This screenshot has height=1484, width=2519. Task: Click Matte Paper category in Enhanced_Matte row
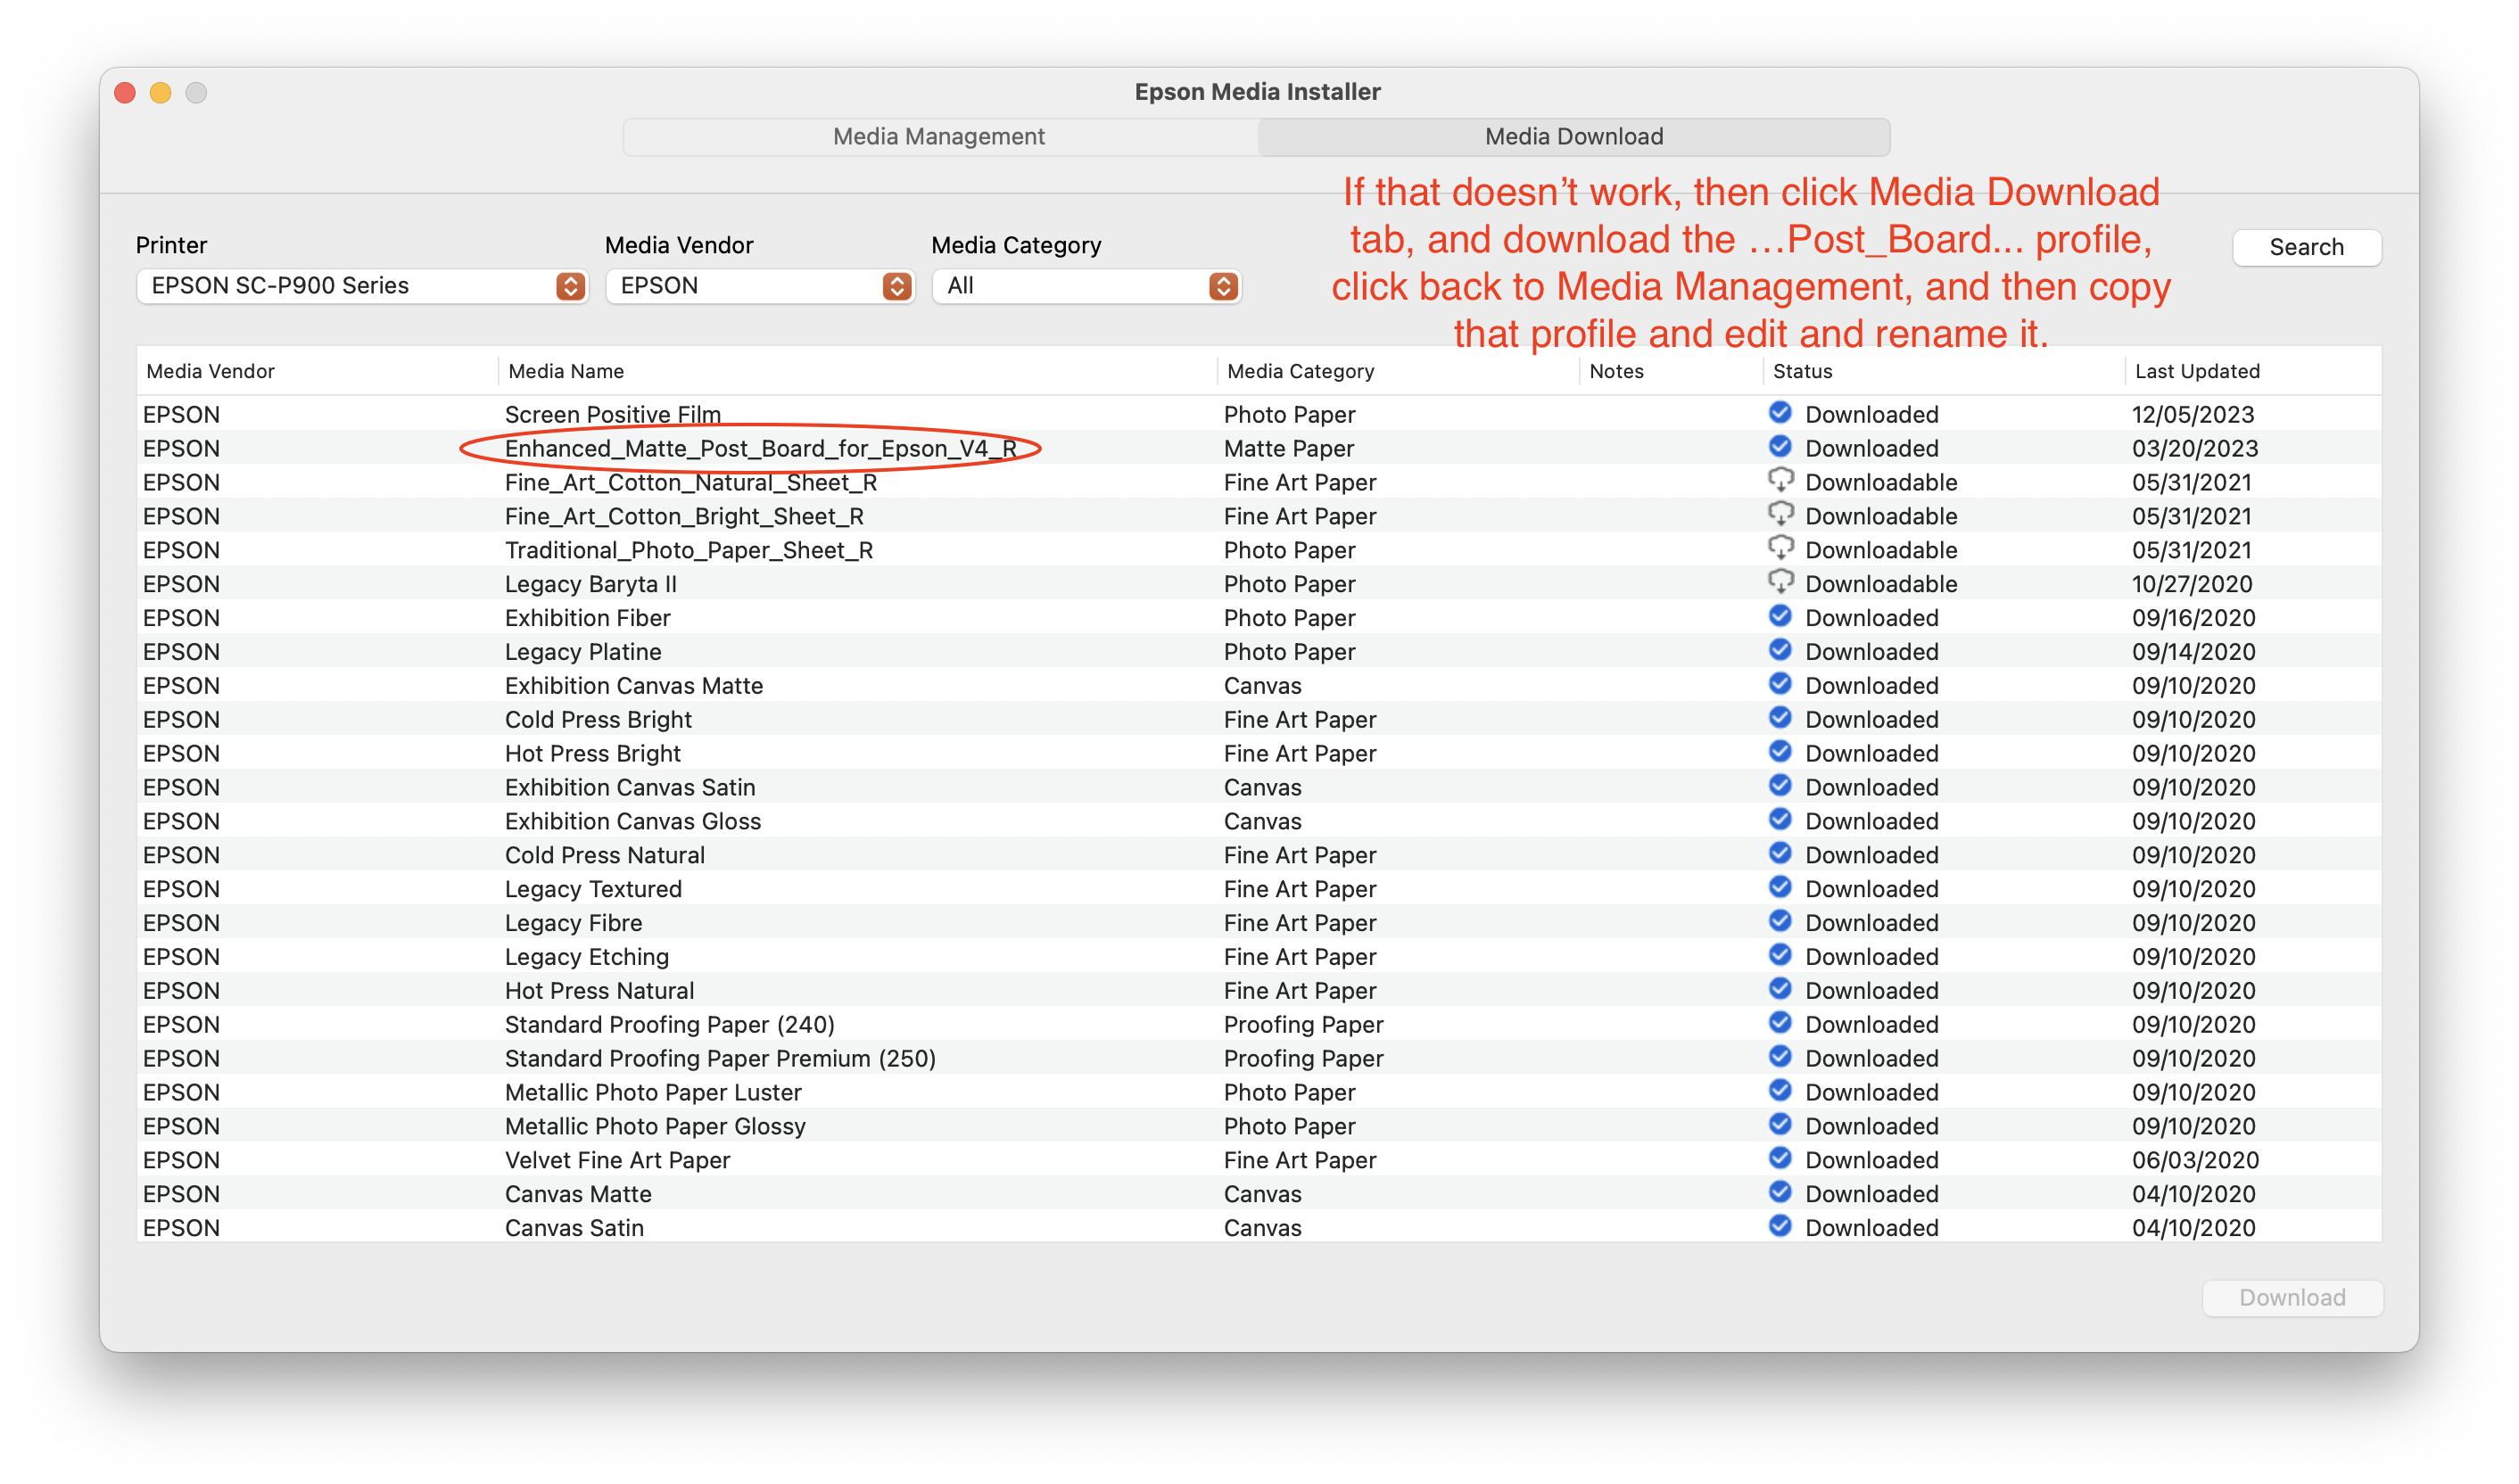pyautogui.click(x=1288, y=449)
